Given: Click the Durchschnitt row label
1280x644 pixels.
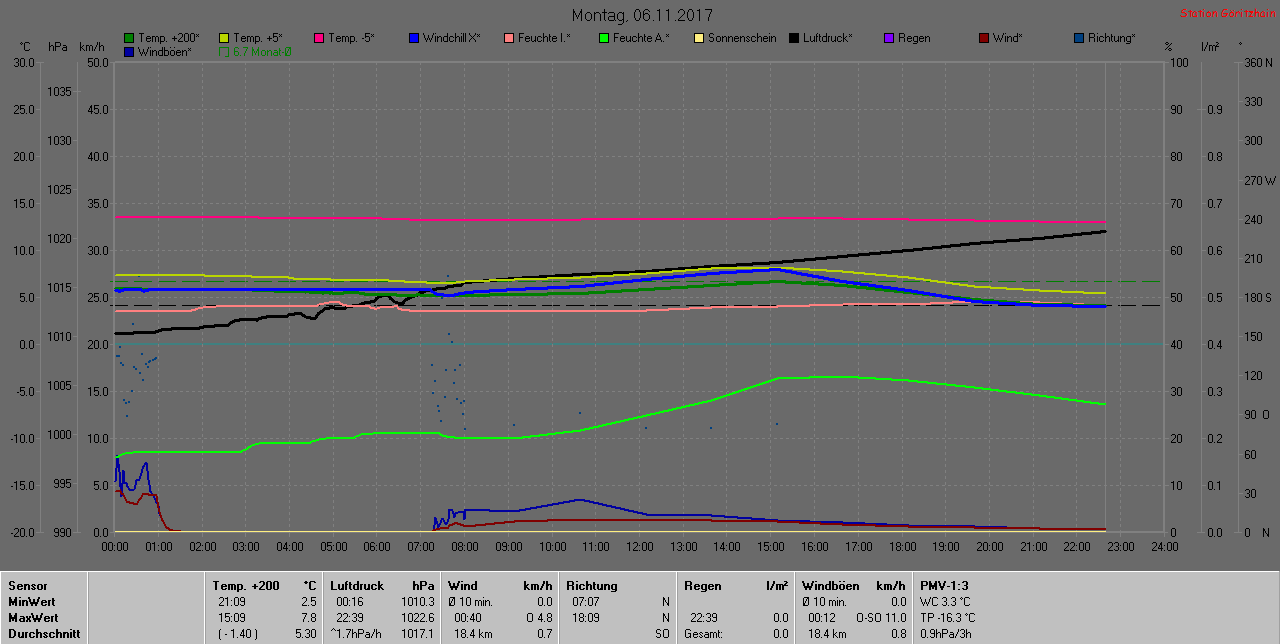Looking at the screenshot, I should click(43, 634).
